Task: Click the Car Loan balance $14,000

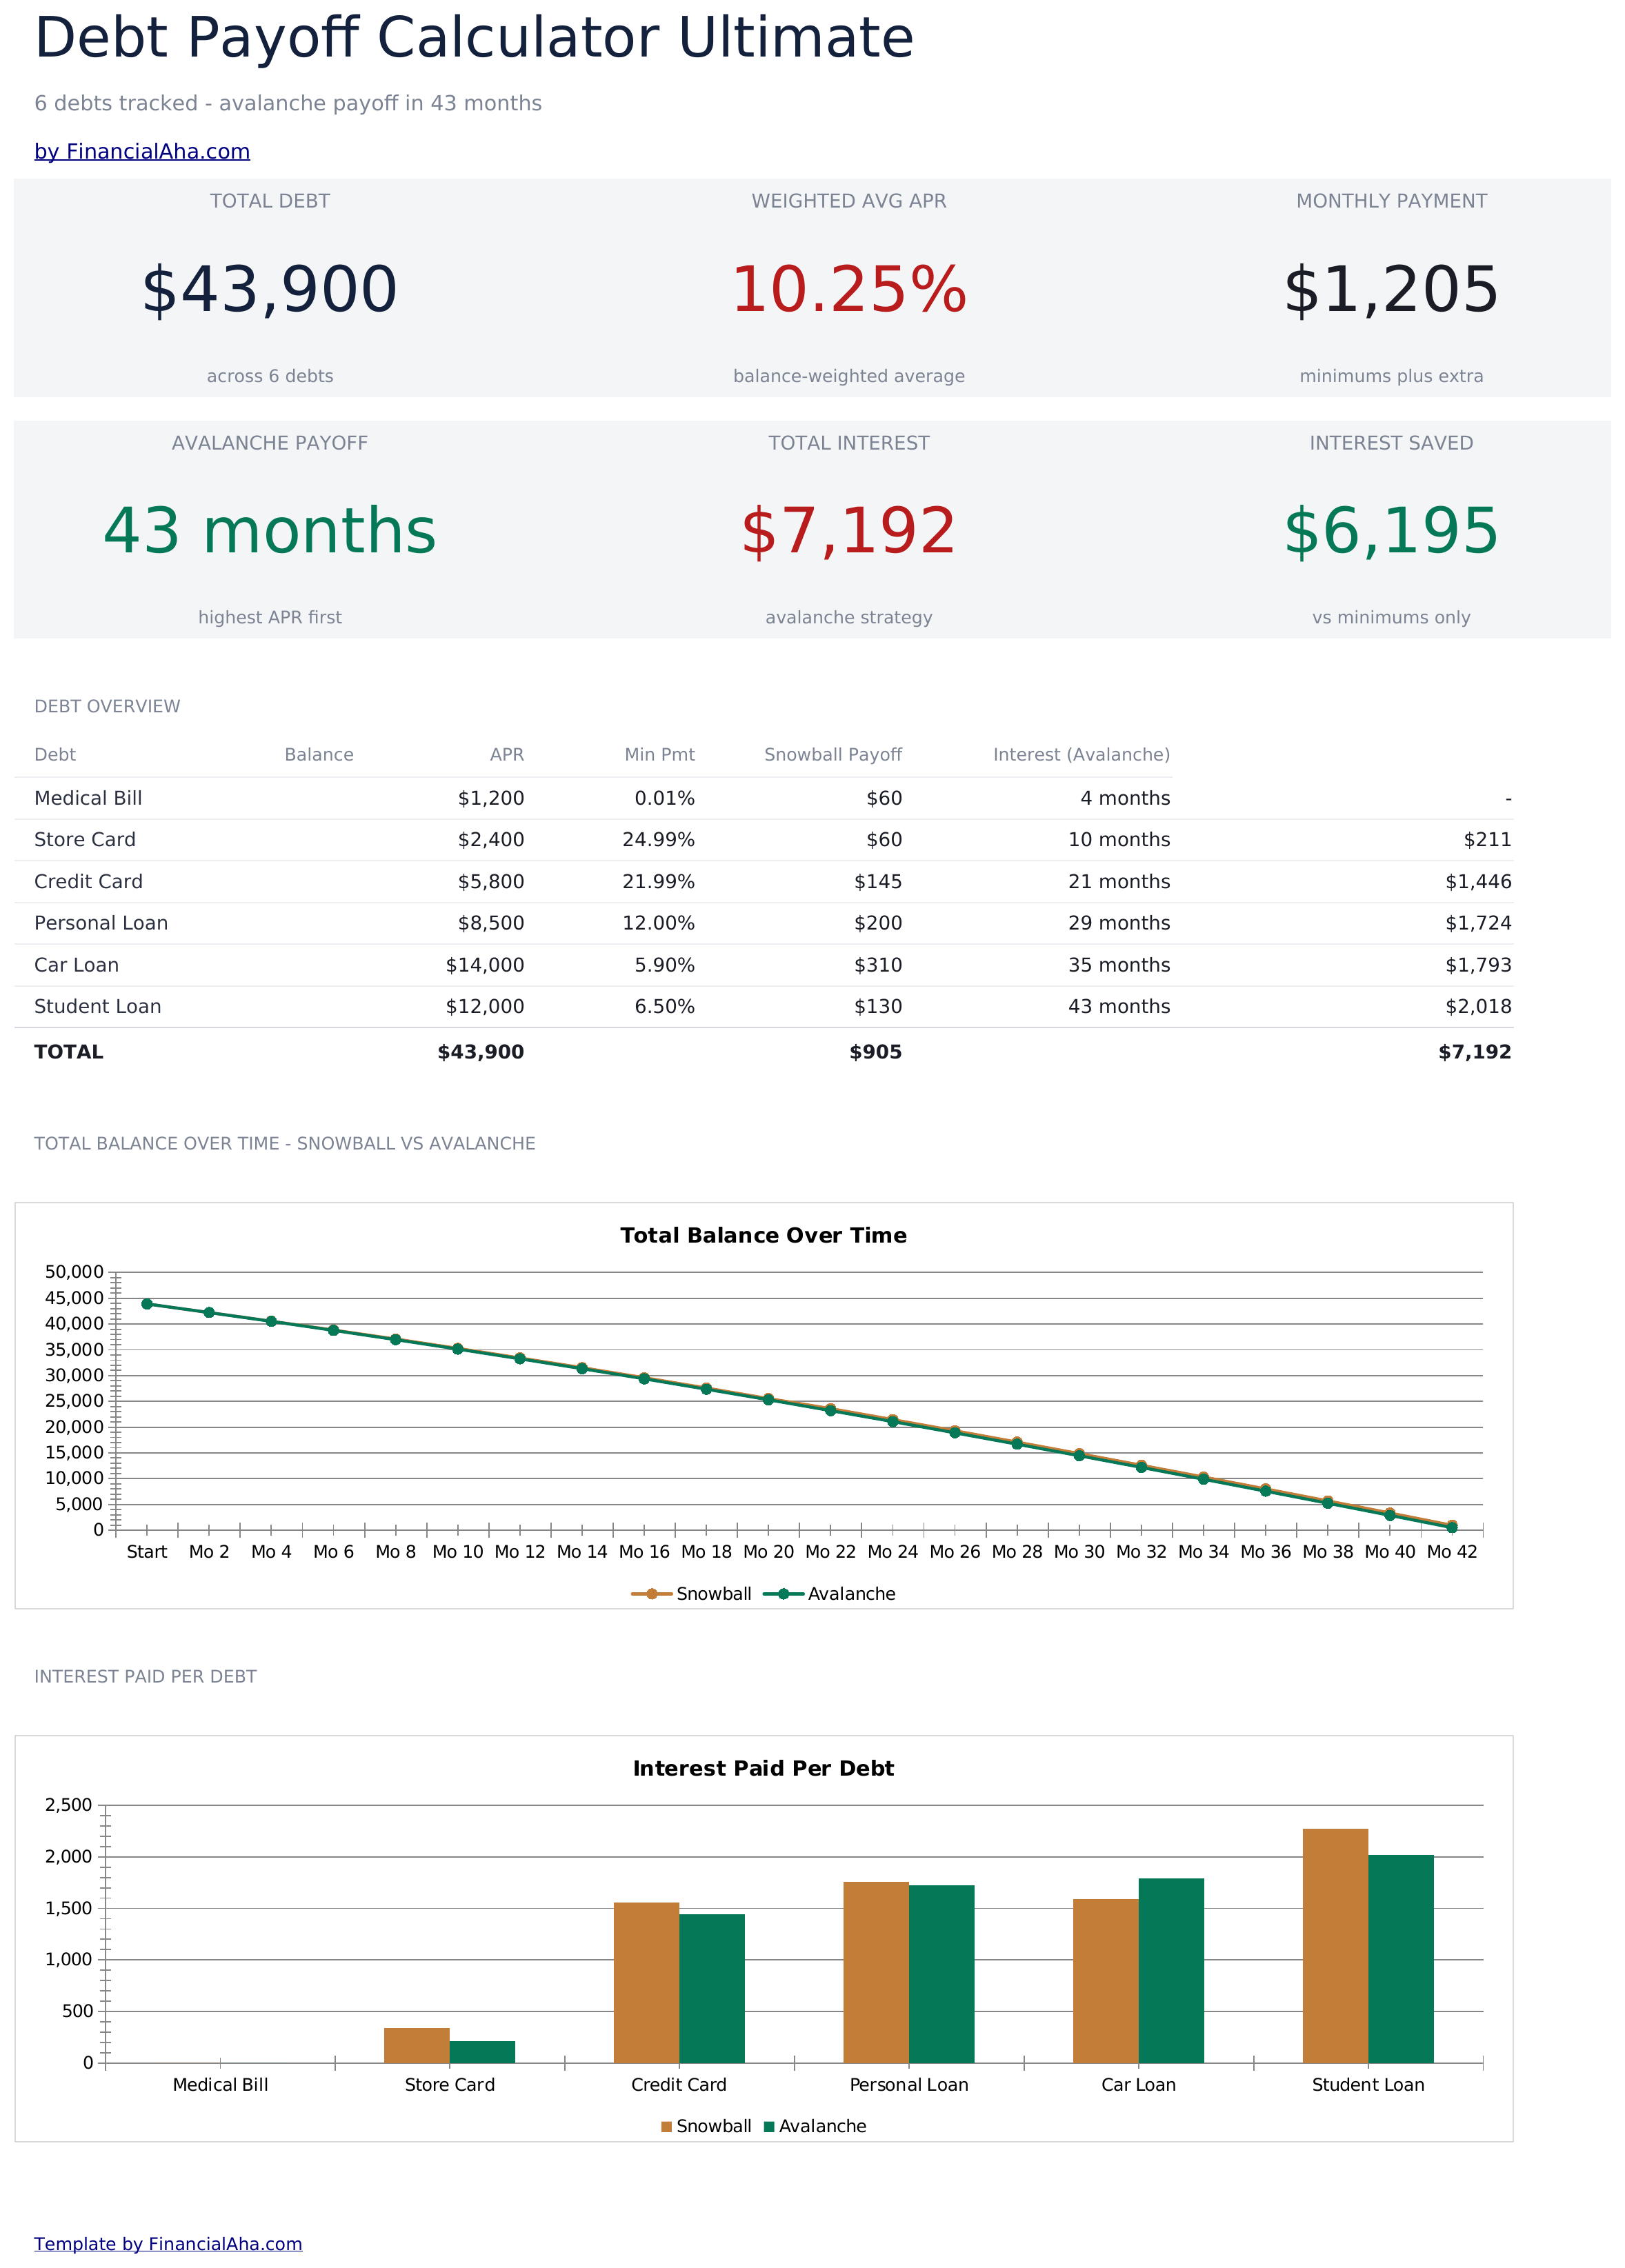Action: tap(485, 965)
